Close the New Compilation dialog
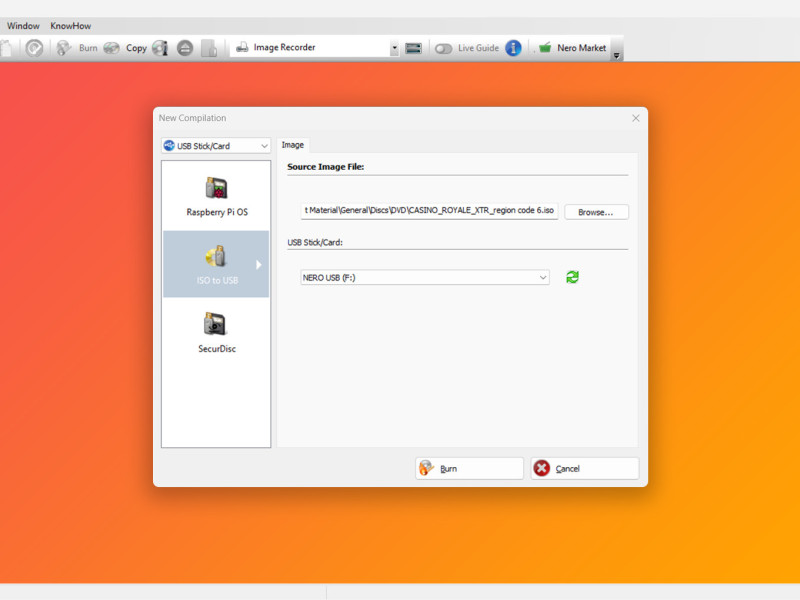 click(636, 118)
